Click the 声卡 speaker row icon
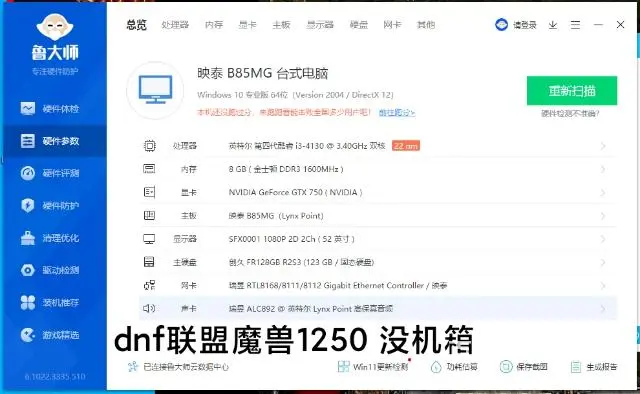 149,308
